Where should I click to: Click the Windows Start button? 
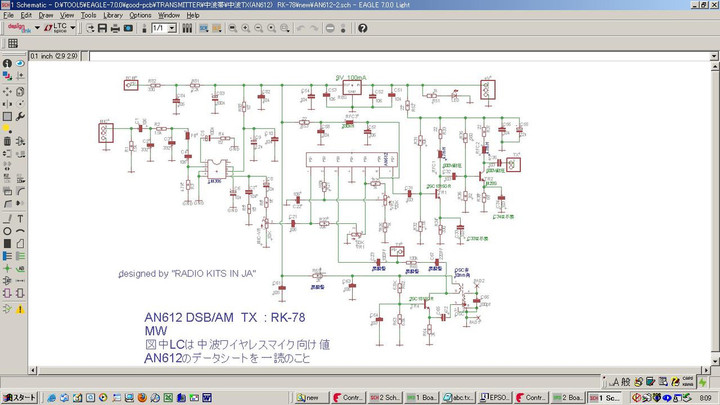tap(20, 397)
